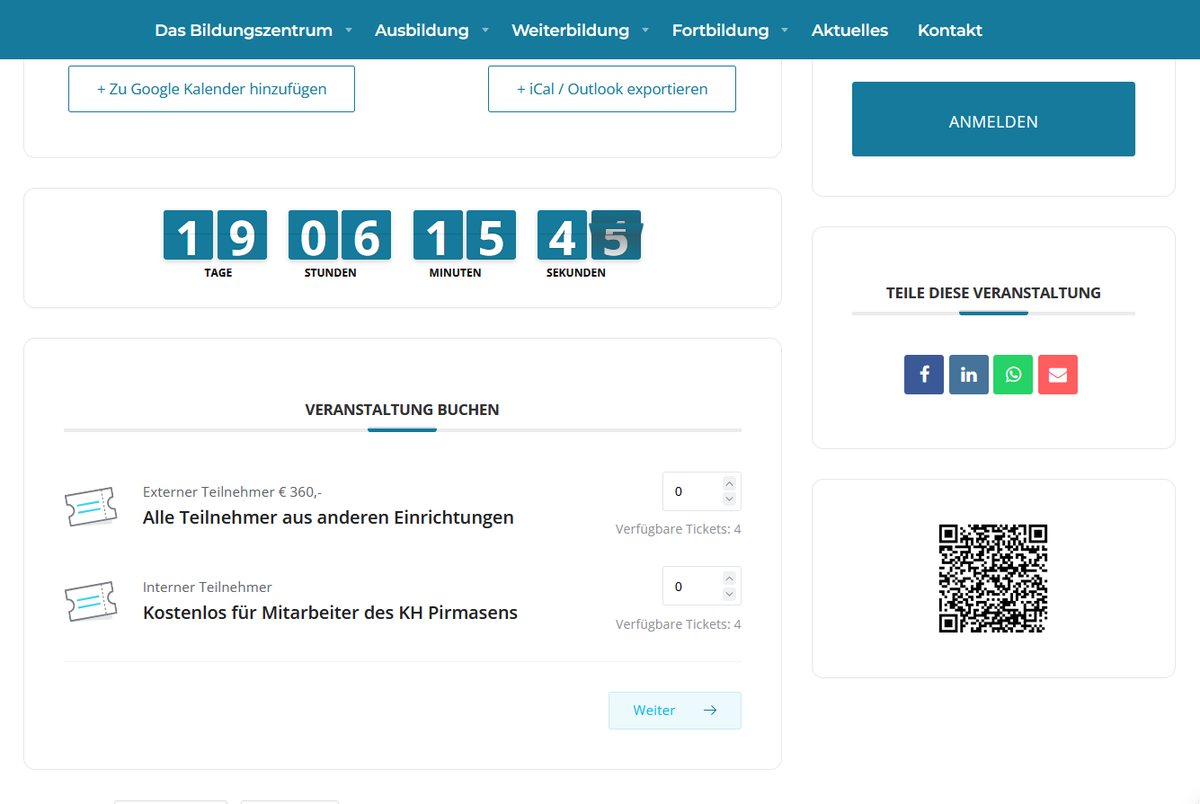Click ticket icon for Interner Teilnehmer
1200x804 pixels.
91,602
